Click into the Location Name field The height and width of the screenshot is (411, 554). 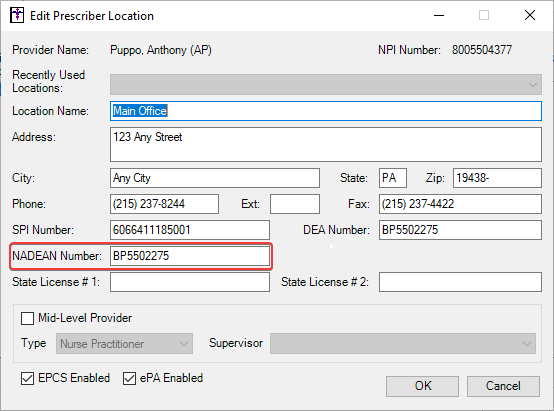[326, 111]
